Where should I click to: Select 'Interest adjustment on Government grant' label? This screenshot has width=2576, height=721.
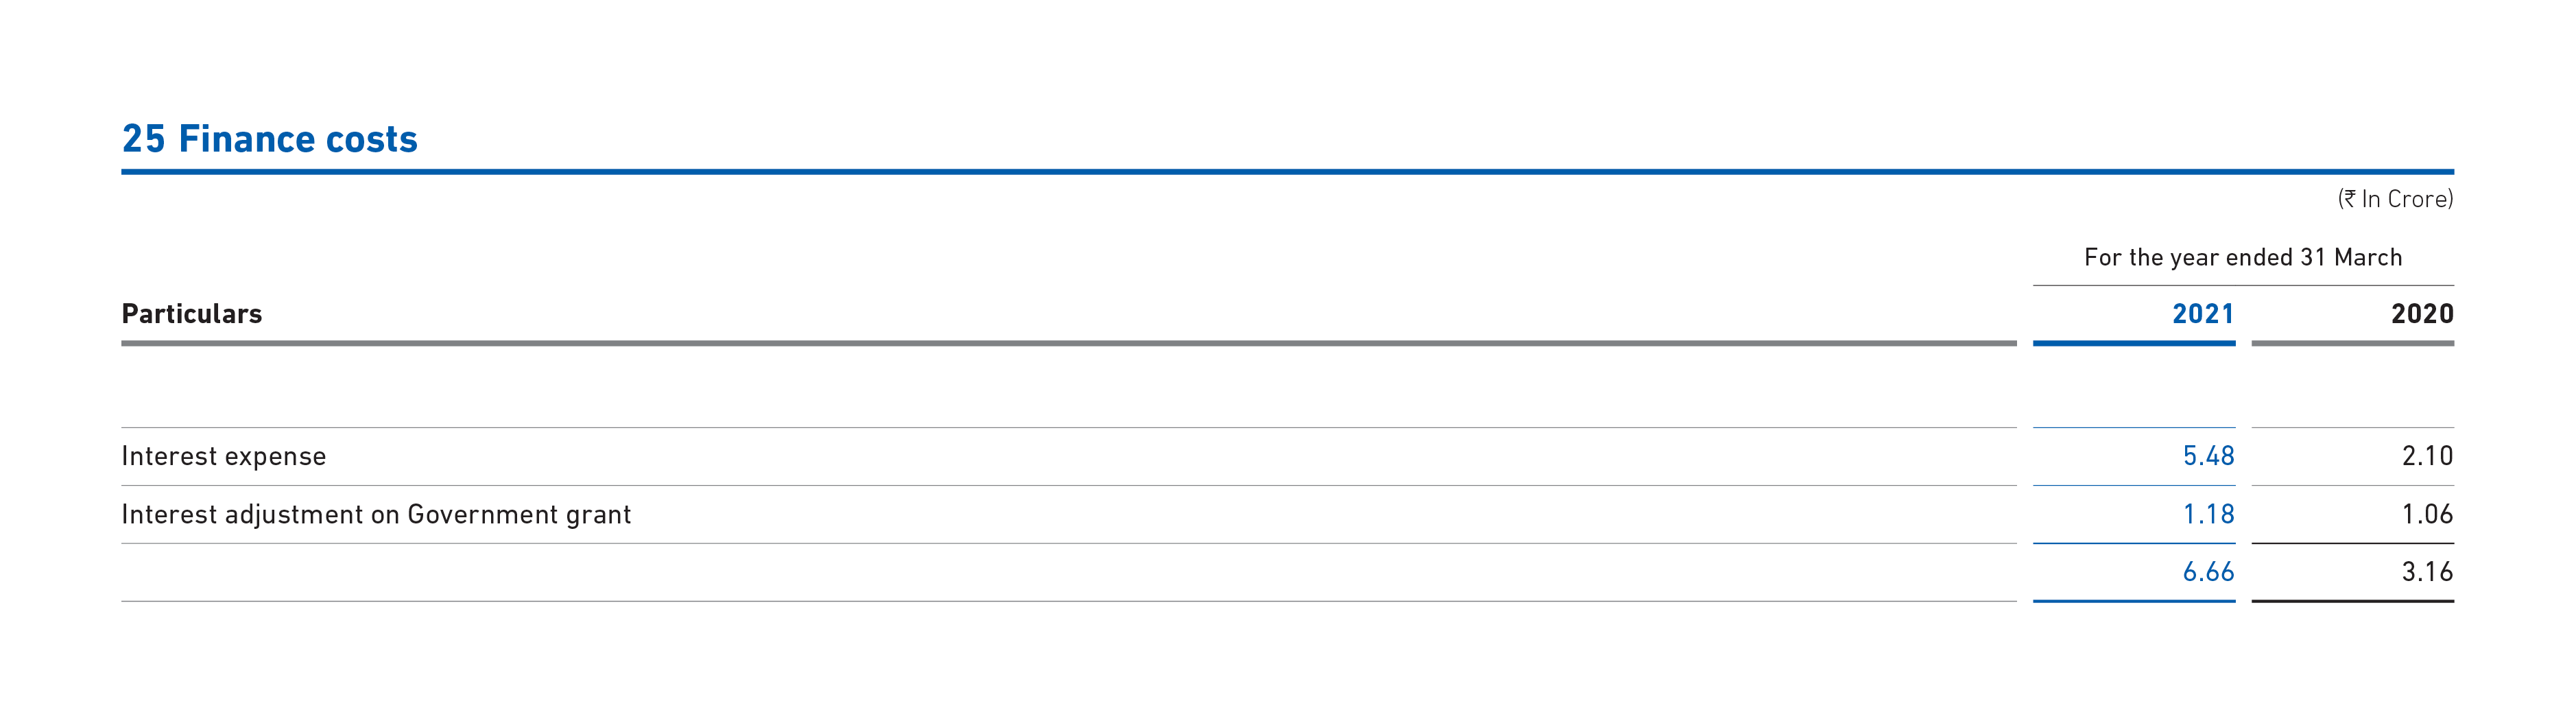pyautogui.click(x=376, y=515)
